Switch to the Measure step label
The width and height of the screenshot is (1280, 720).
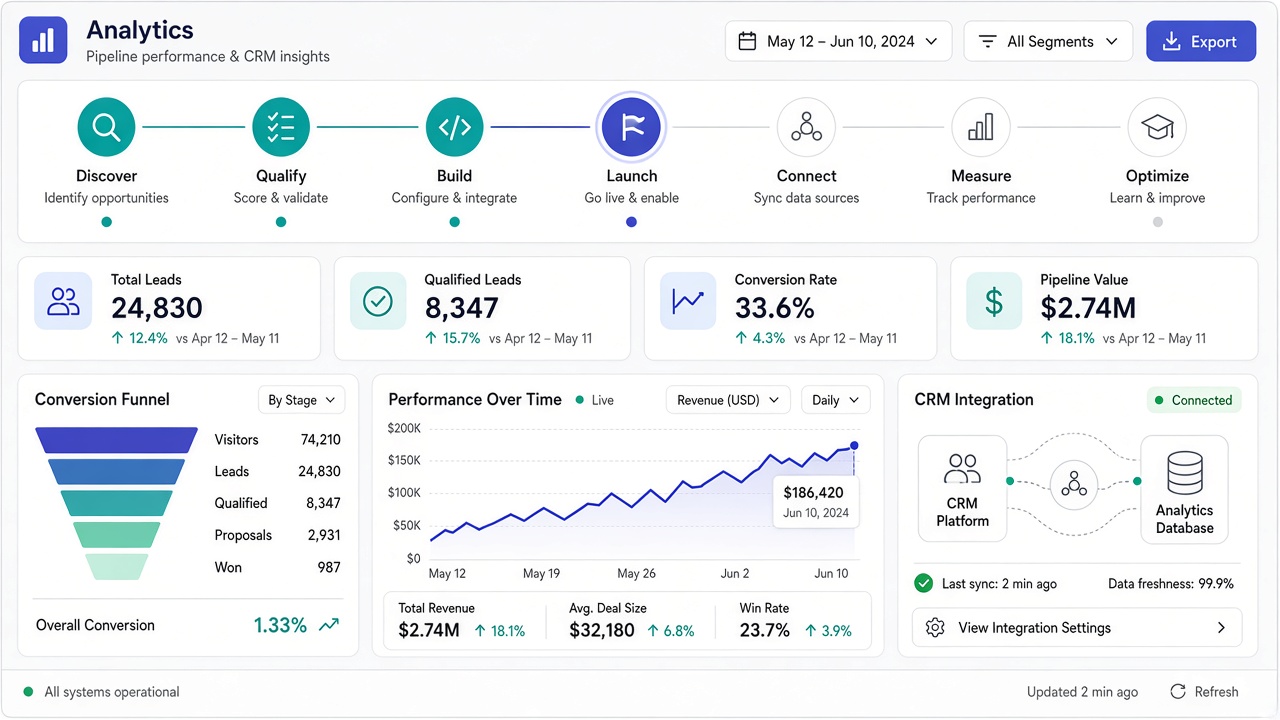[x=981, y=176]
